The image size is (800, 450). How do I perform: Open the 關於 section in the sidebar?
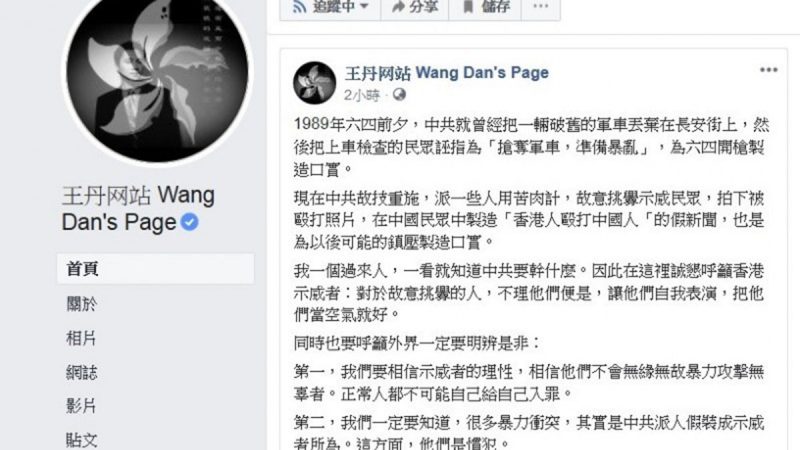(82, 304)
